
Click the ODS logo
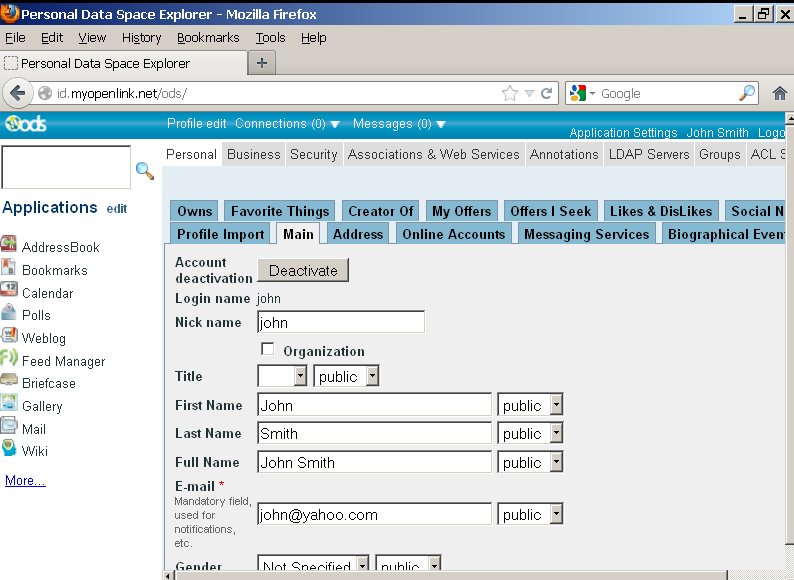[x=25, y=124]
